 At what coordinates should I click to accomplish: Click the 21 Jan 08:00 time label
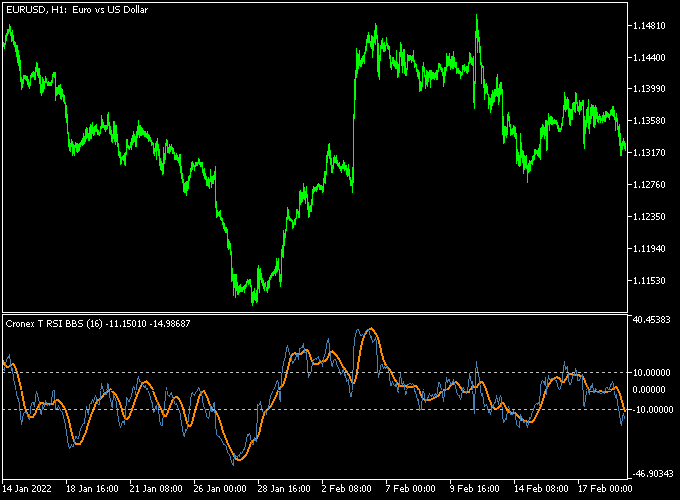tap(156, 489)
